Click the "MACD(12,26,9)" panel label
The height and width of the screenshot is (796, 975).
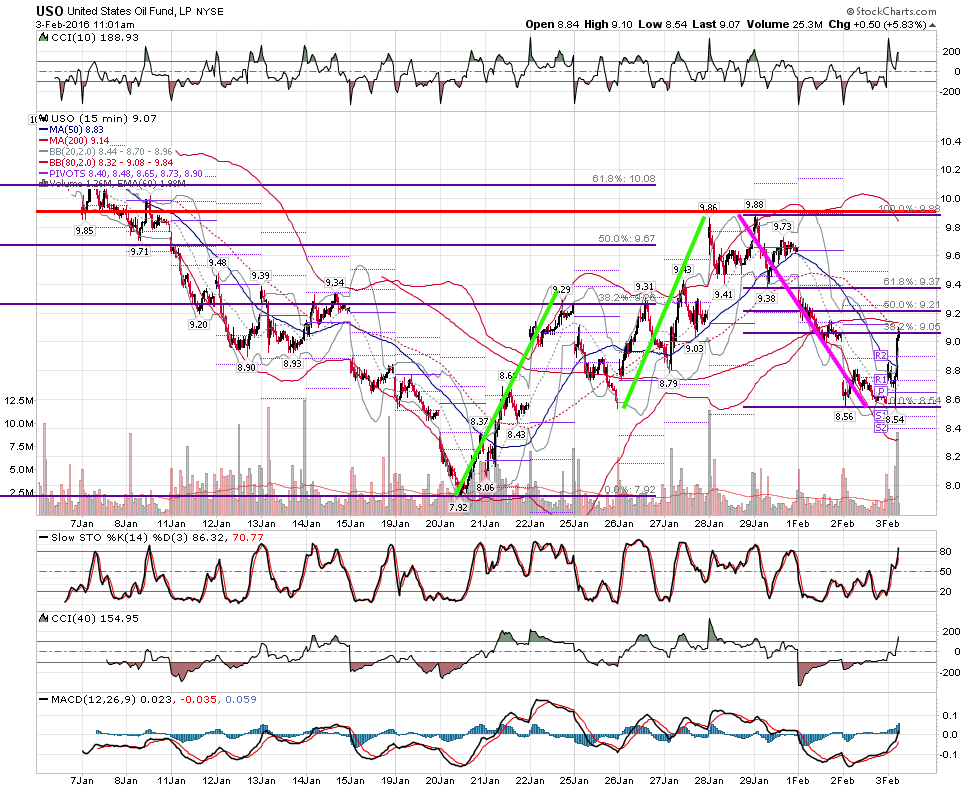pyautogui.click(x=93, y=699)
